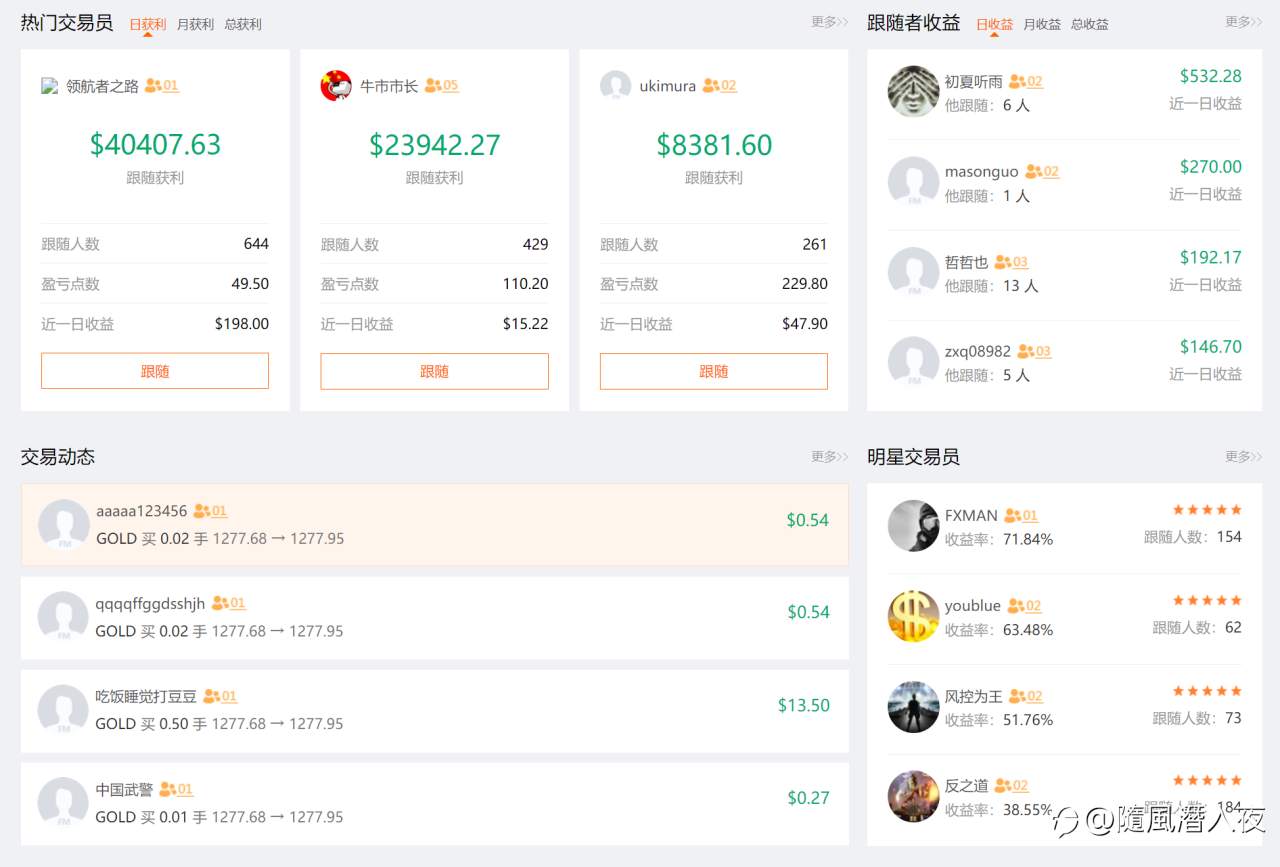Click 跟随 button under 领航者之路
The height and width of the screenshot is (867, 1280).
[155, 371]
